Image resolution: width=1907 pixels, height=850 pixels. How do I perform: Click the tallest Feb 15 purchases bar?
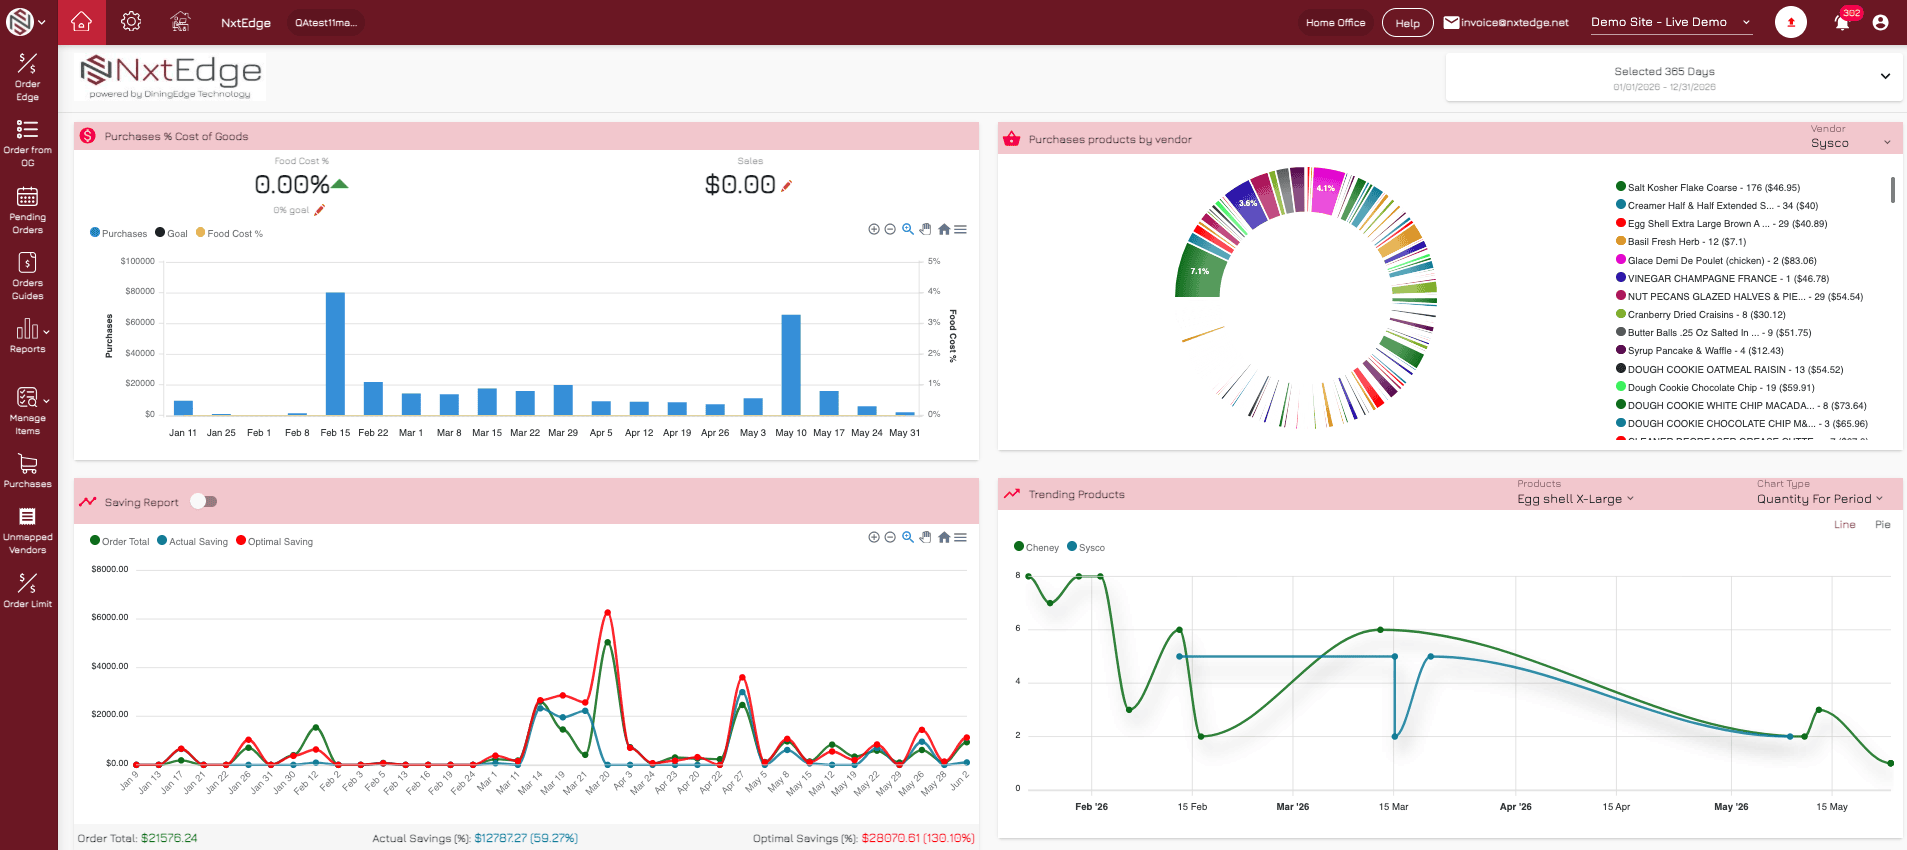(x=335, y=353)
